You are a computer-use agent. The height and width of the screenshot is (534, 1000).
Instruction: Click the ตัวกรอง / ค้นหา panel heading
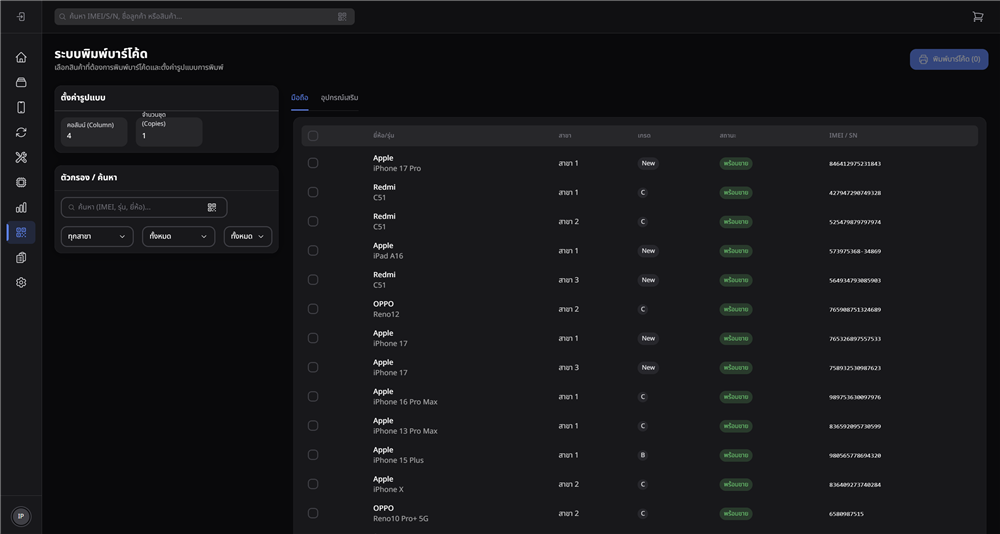point(87,178)
